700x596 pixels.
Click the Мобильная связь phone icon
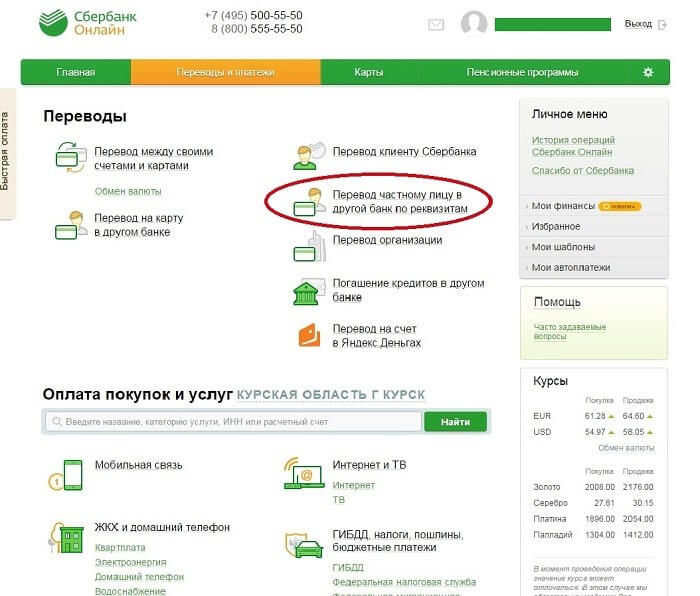(66, 475)
